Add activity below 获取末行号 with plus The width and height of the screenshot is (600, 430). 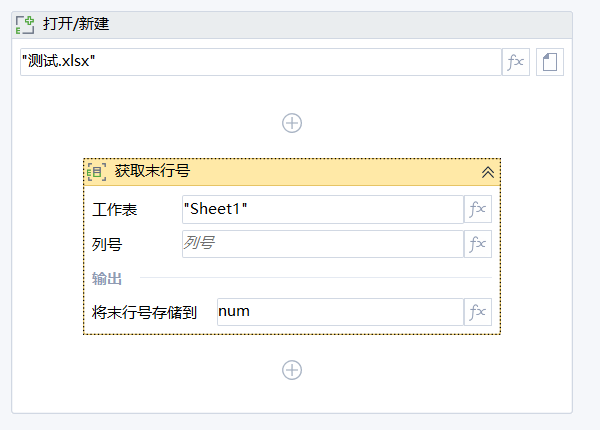292,370
